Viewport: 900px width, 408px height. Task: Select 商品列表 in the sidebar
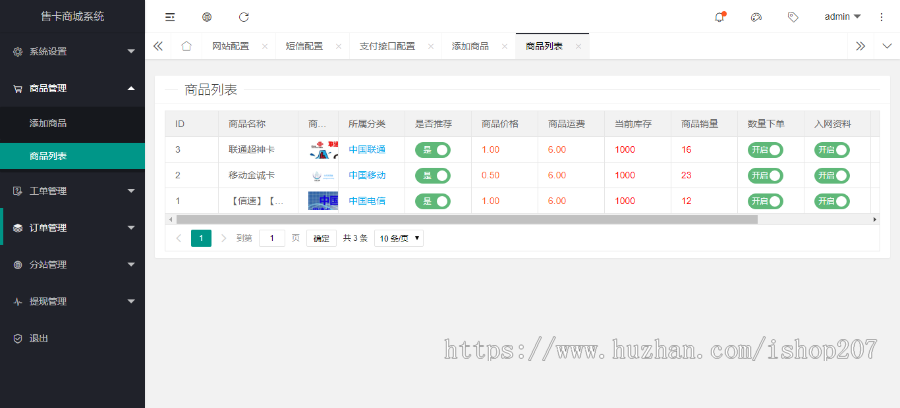[x=72, y=156]
